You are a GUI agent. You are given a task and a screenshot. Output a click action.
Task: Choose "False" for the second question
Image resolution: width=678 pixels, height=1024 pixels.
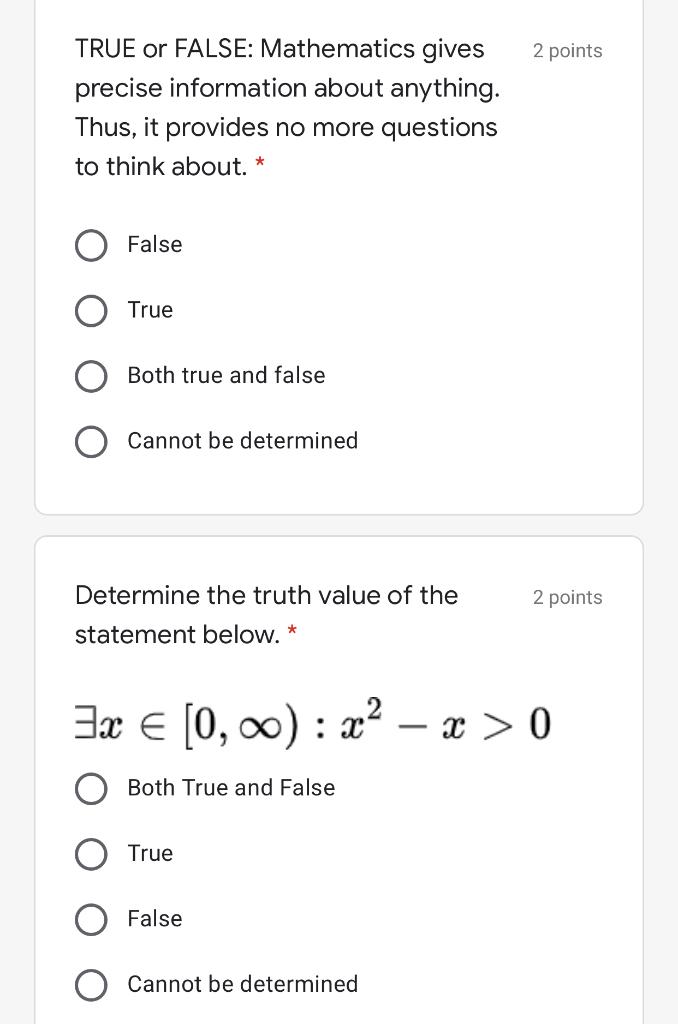click(x=91, y=919)
